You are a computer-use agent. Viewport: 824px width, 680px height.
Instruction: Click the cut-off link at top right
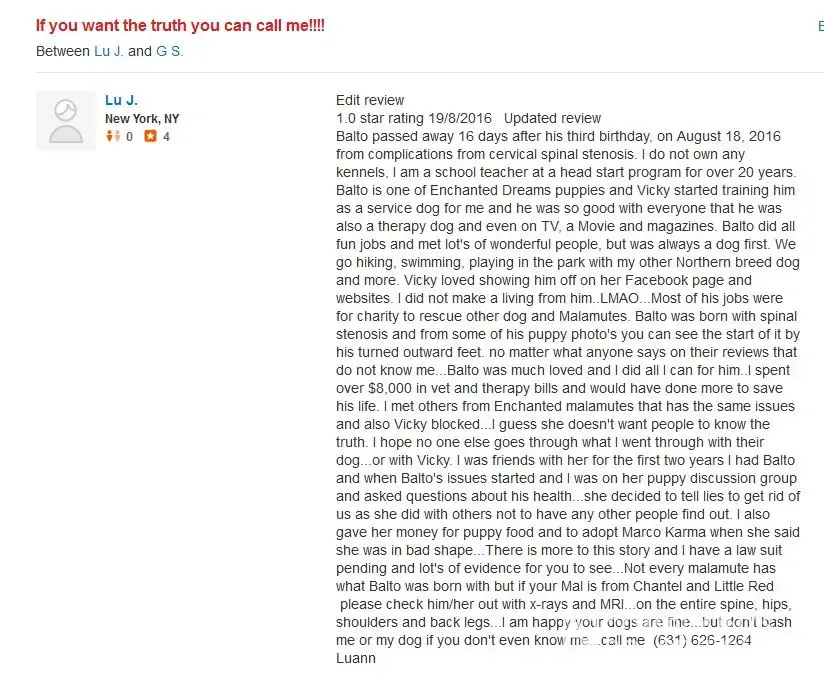(x=820, y=27)
